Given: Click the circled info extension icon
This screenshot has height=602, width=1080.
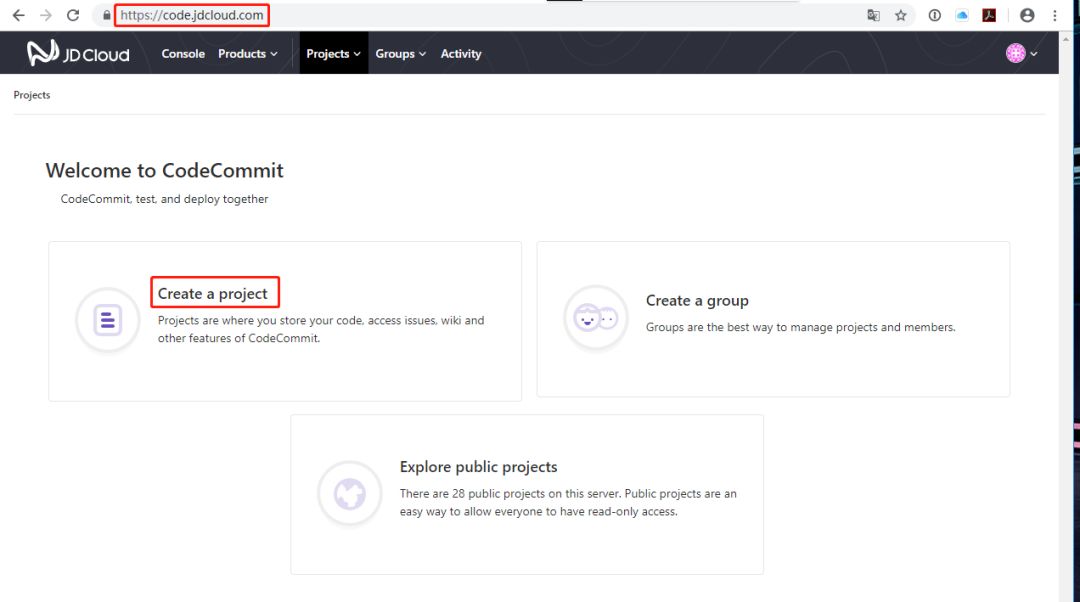Looking at the screenshot, I should pos(935,15).
